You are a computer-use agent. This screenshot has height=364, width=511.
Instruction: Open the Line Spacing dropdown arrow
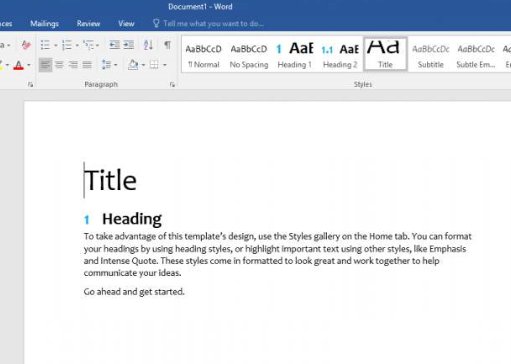tap(115, 65)
